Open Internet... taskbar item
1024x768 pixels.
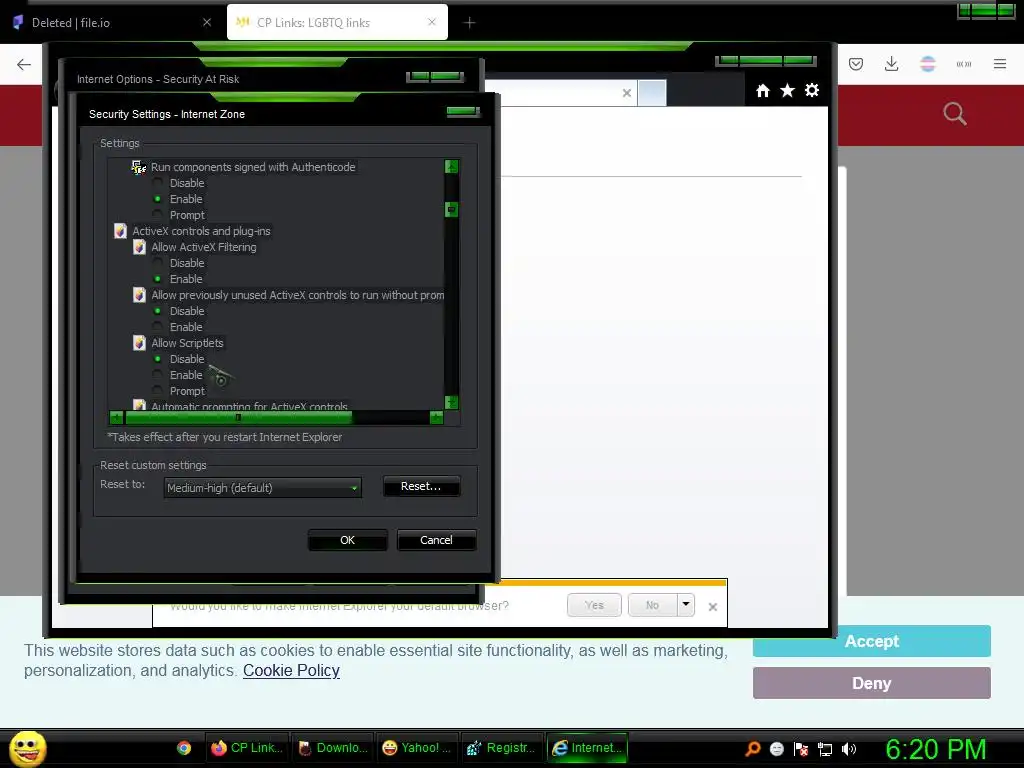coord(586,748)
